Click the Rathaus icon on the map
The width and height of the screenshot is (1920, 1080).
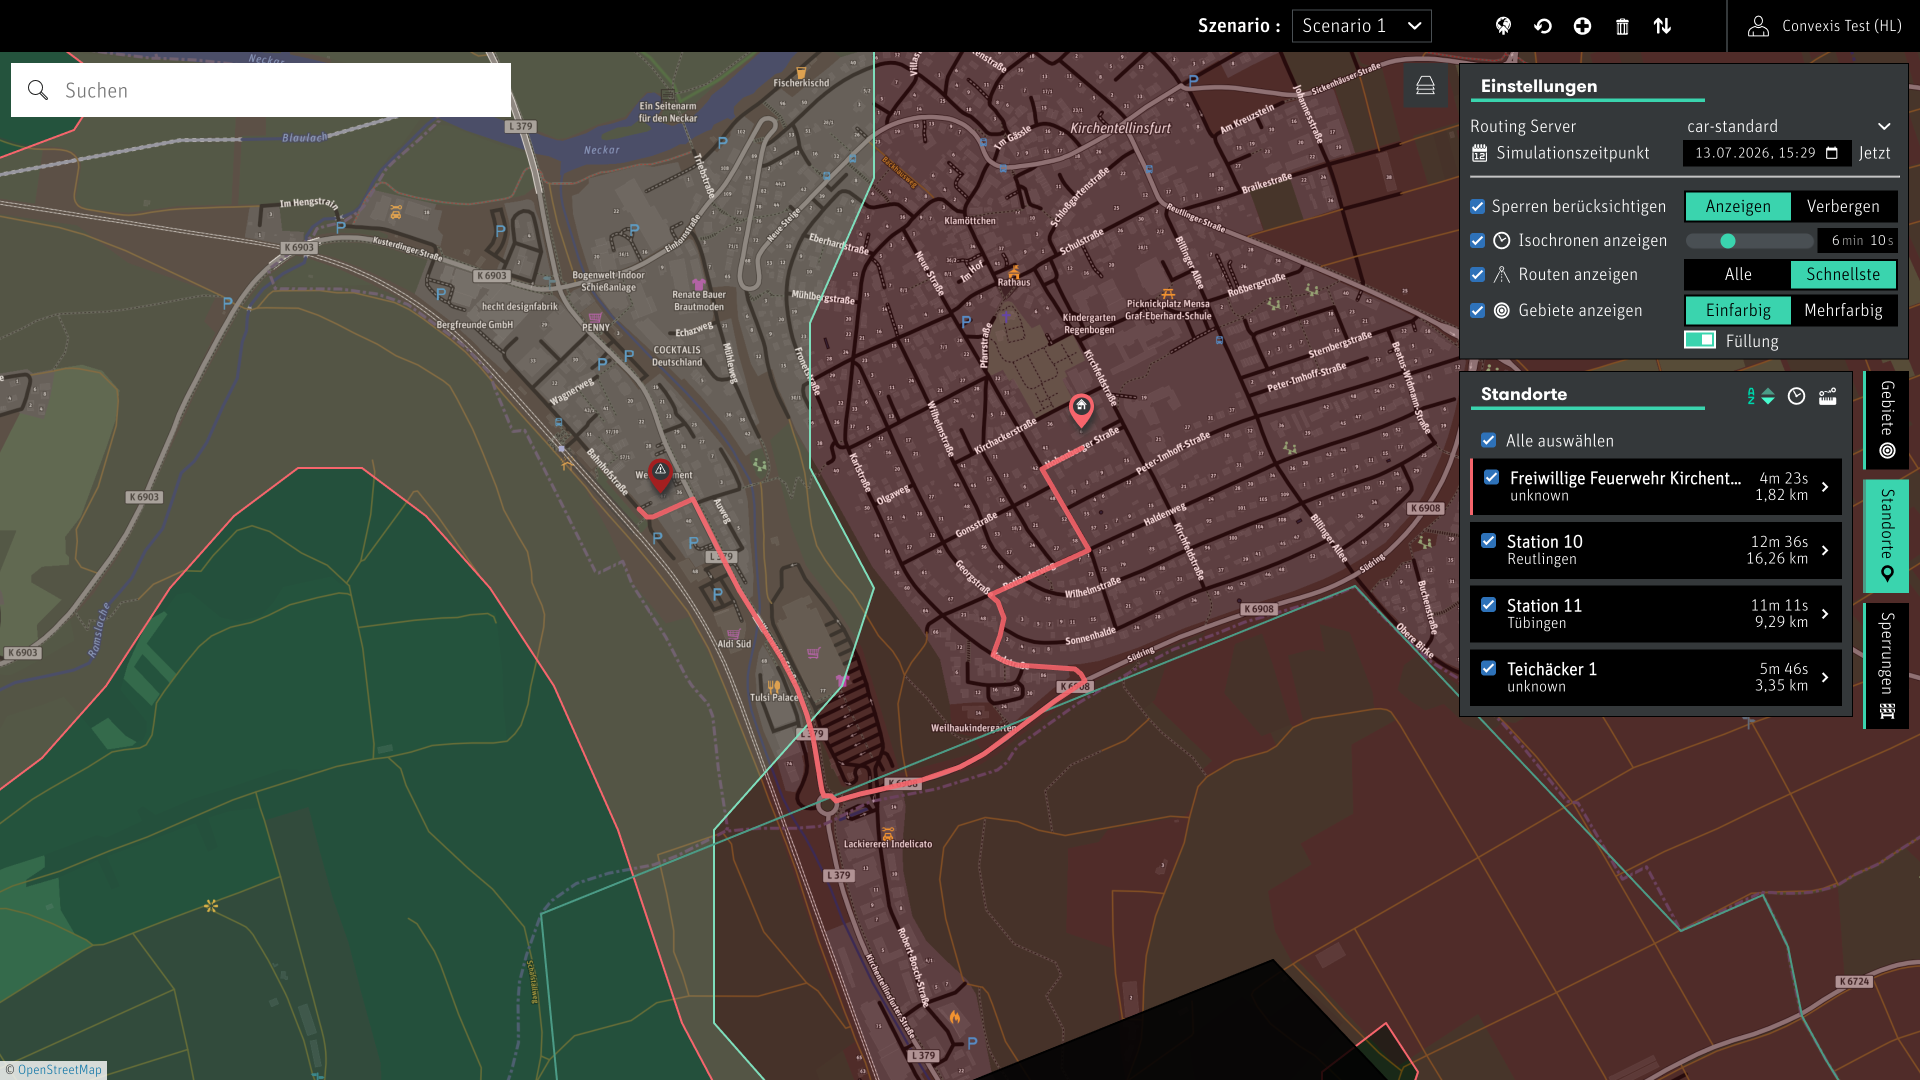(x=1014, y=272)
